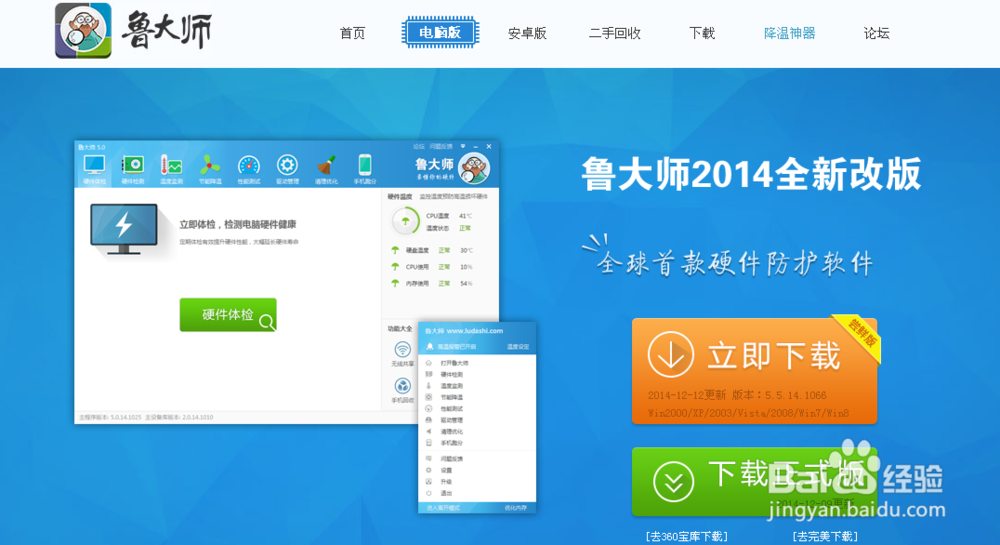Click the 鲁大师 logo in the site header
Screen dimensions: 1000x545
coord(133,31)
